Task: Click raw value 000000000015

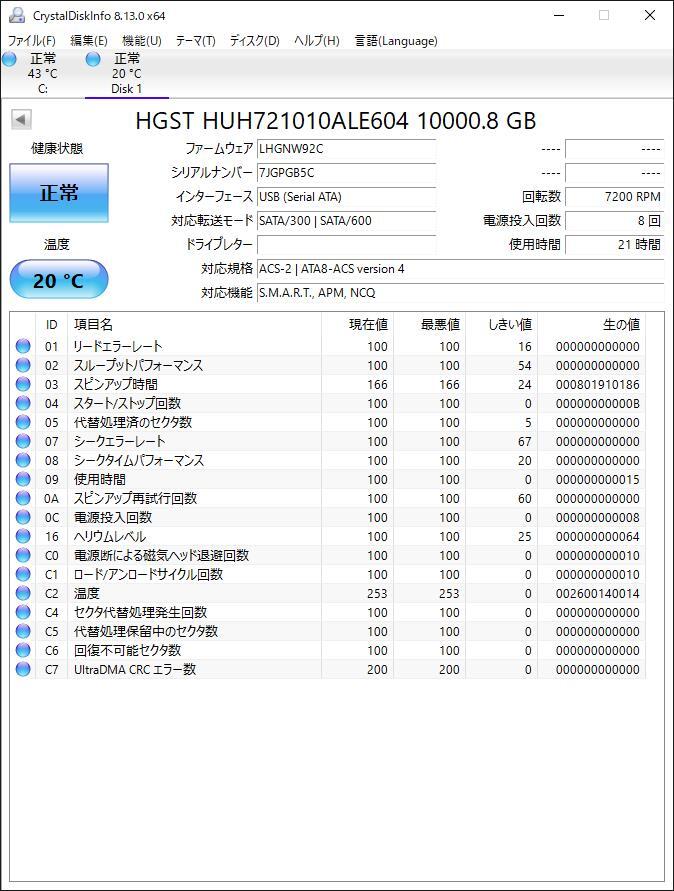Action: (597, 480)
